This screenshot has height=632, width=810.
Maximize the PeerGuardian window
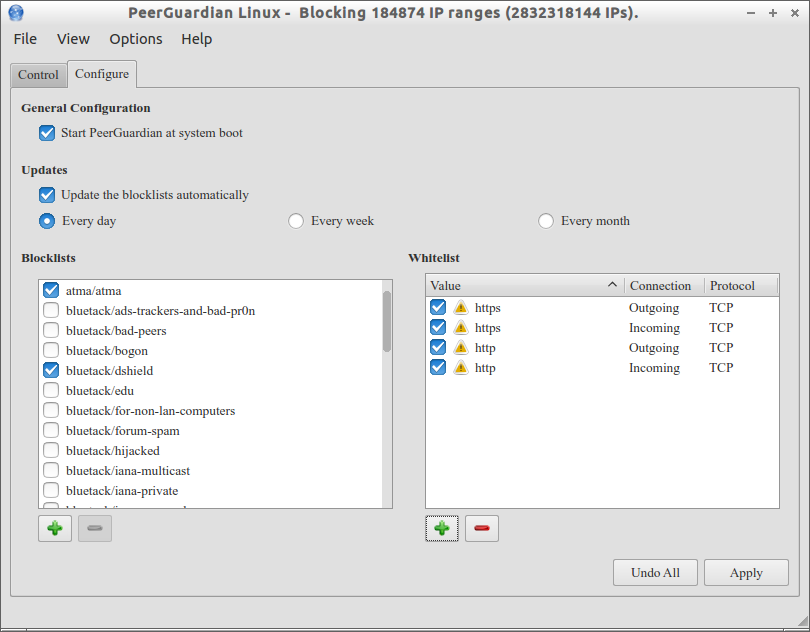click(773, 13)
